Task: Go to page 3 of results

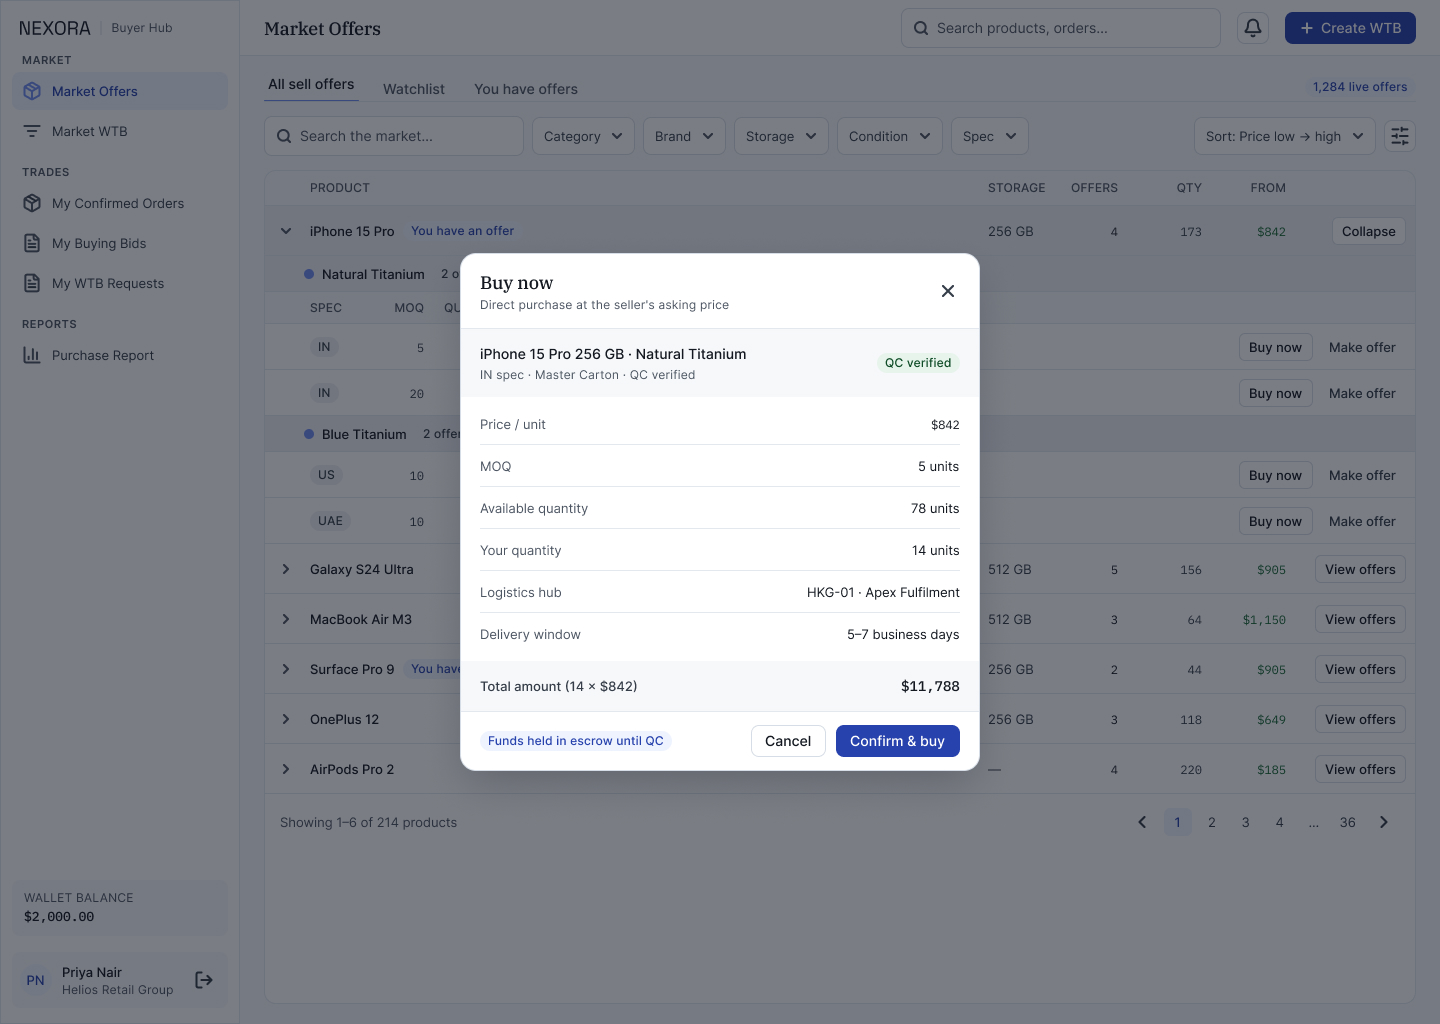Action: 1246,822
